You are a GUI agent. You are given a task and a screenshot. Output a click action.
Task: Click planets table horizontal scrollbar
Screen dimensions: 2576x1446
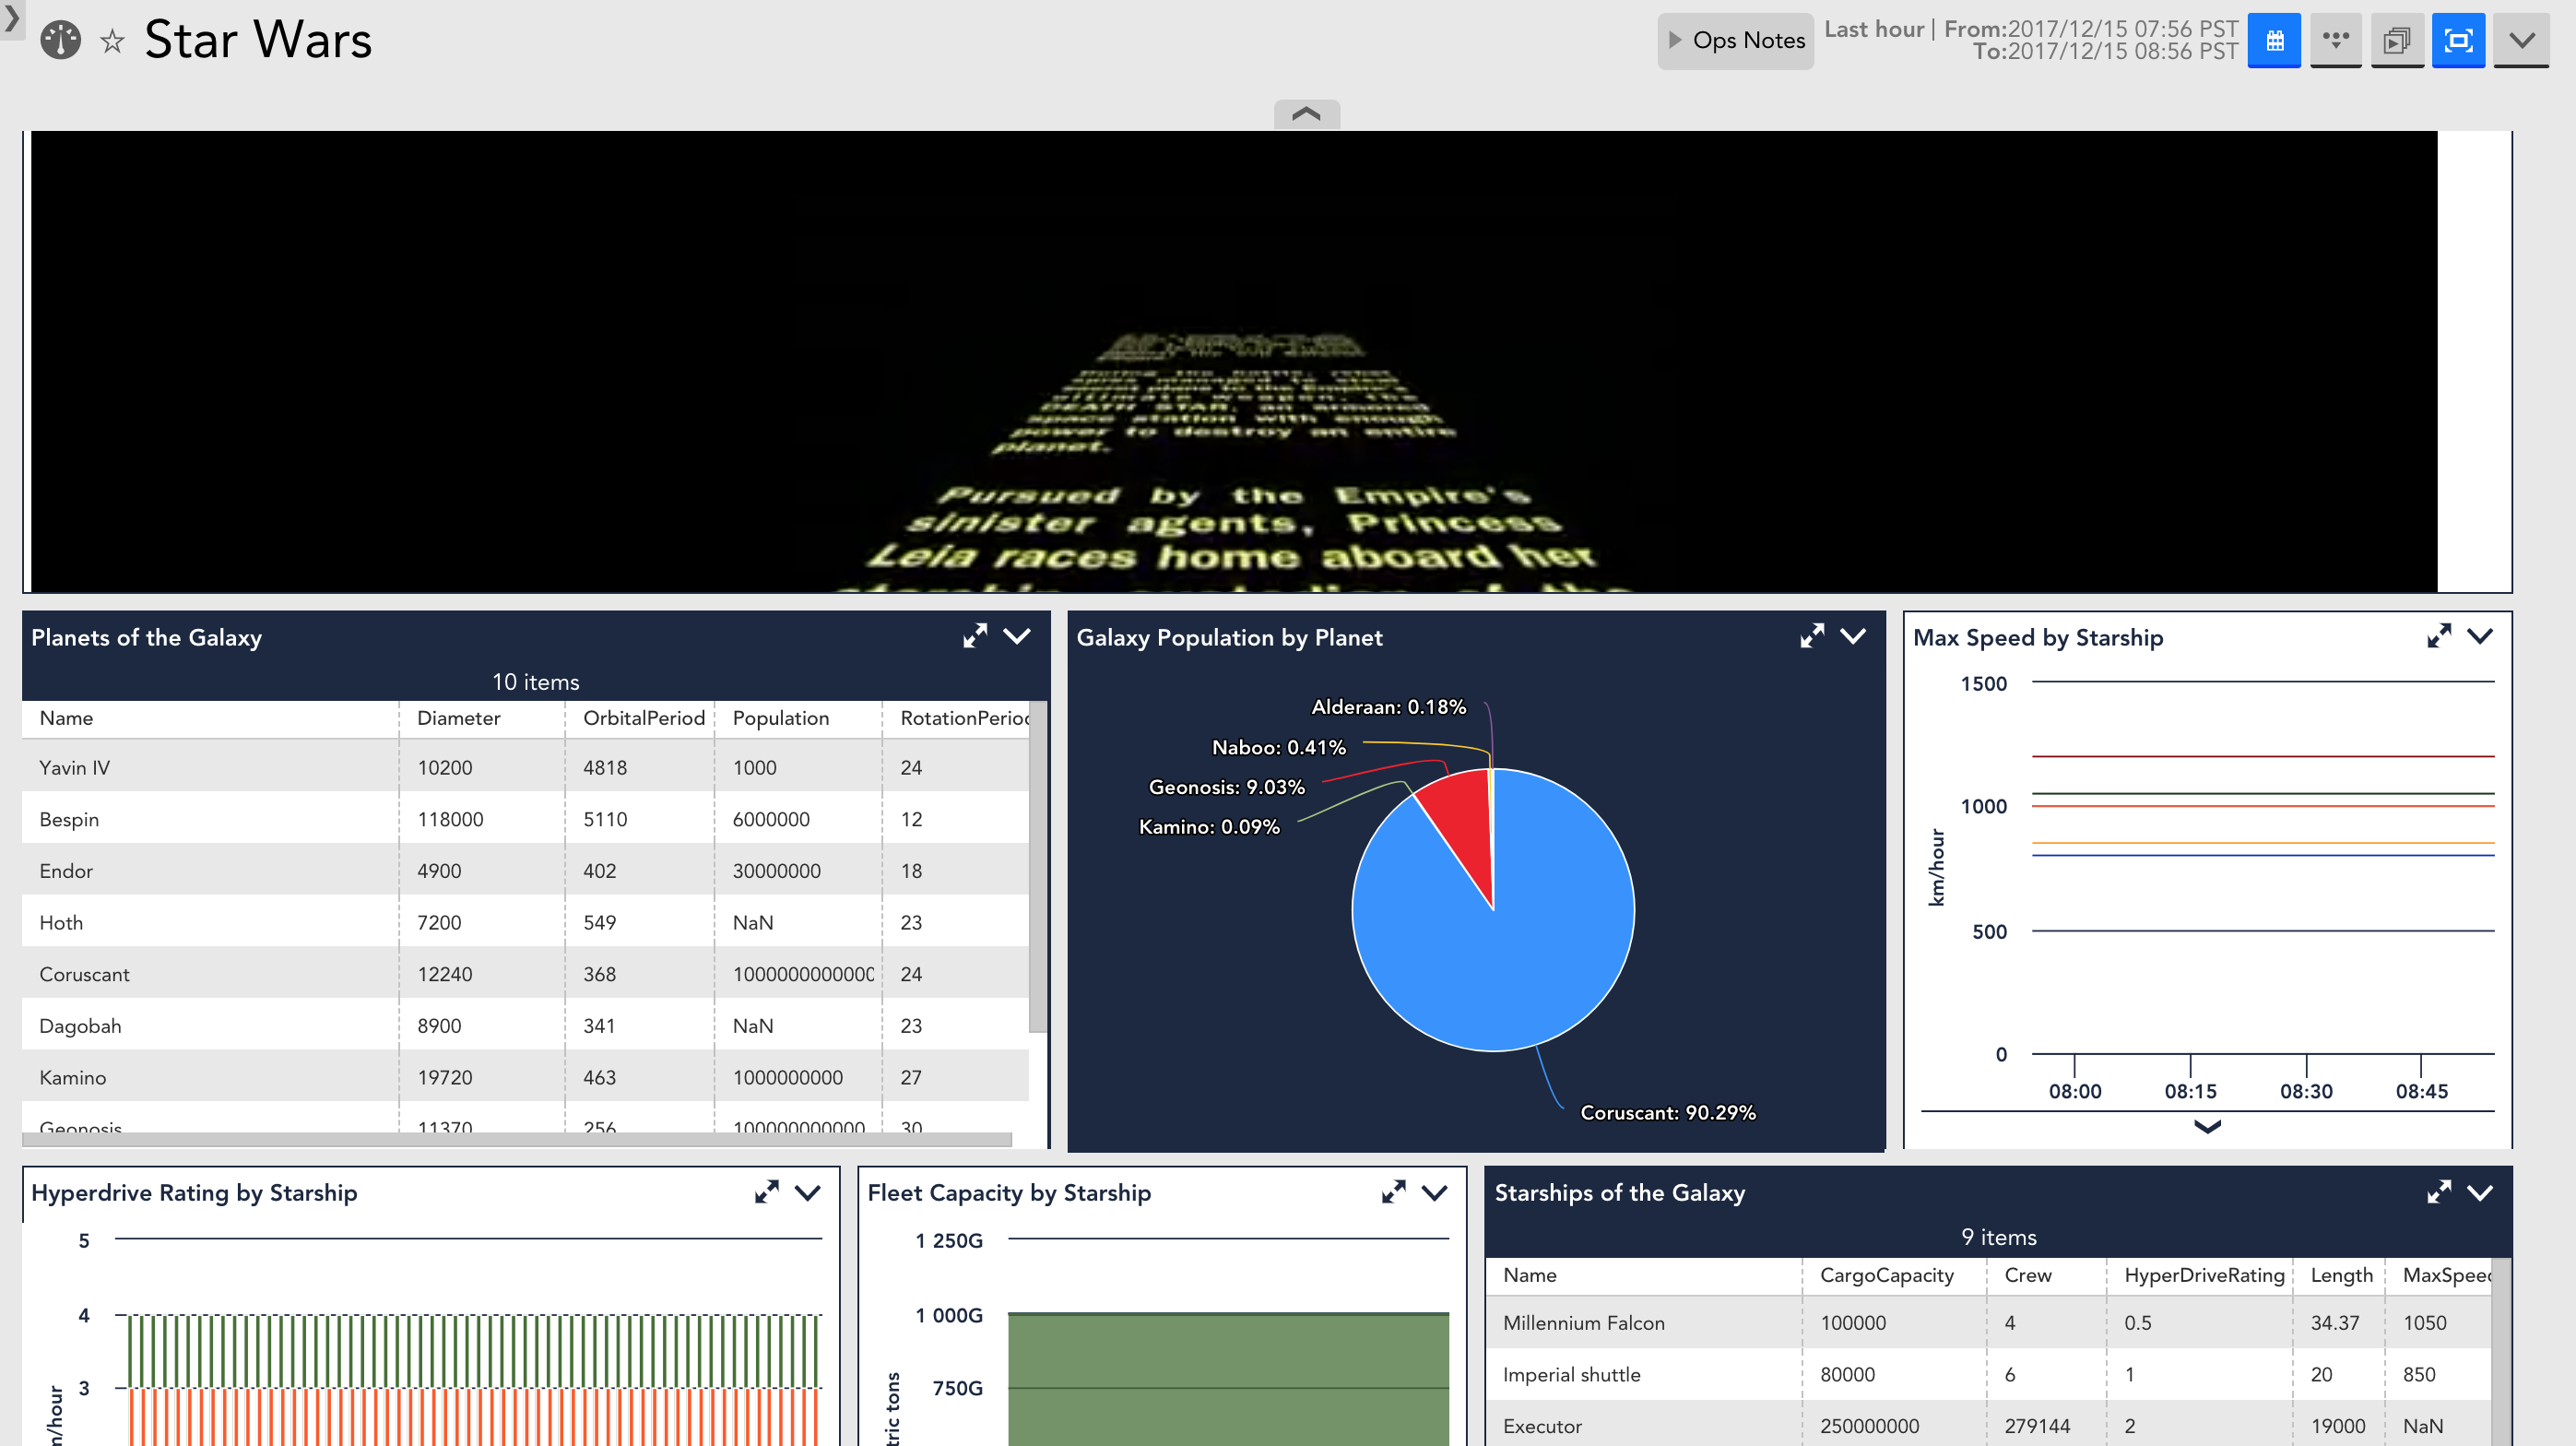(x=517, y=1139)
